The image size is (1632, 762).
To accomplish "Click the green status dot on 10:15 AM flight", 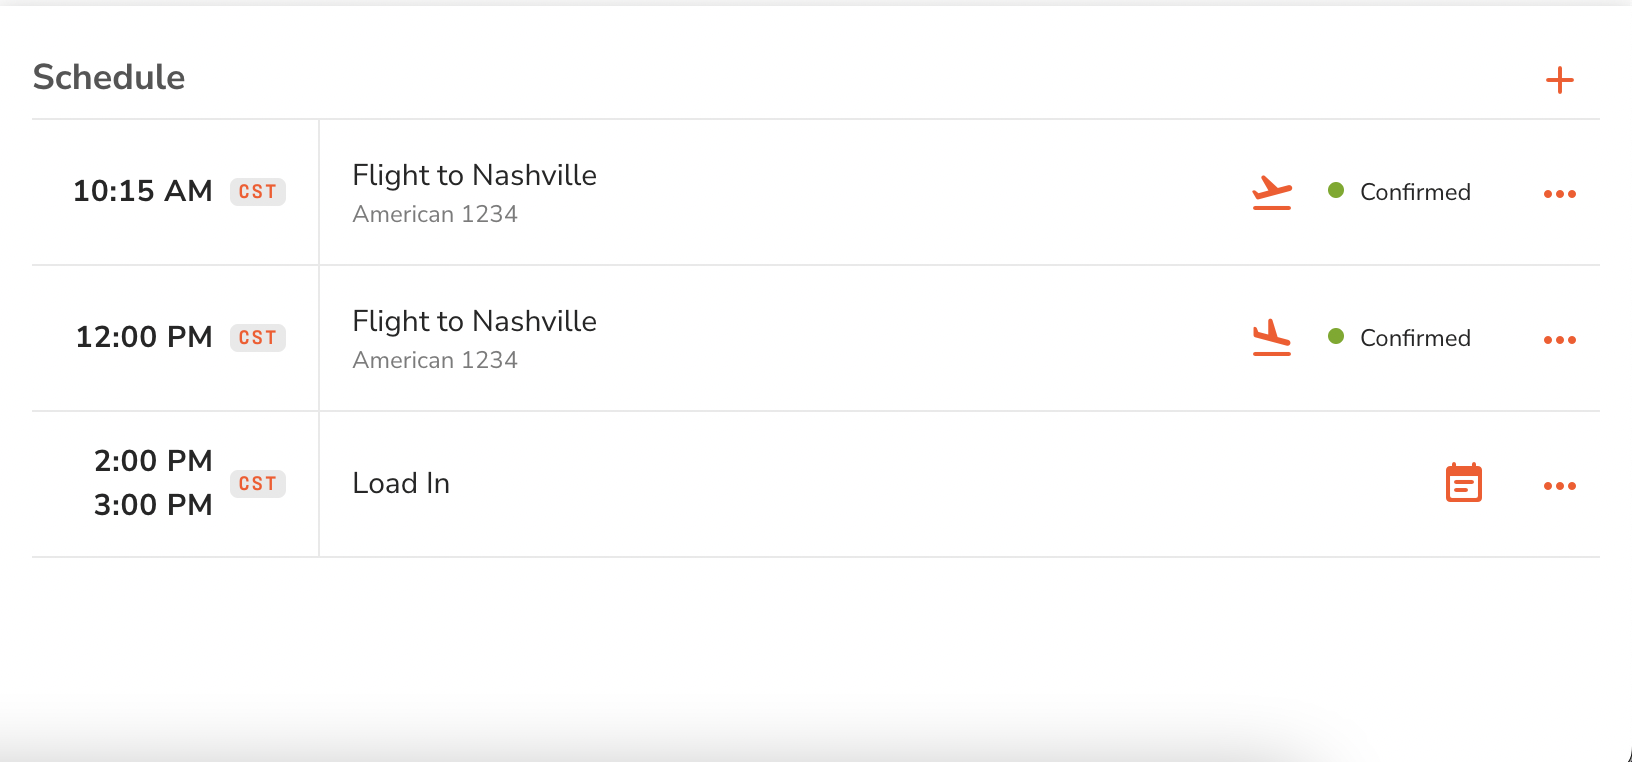I will point(1335,190).
